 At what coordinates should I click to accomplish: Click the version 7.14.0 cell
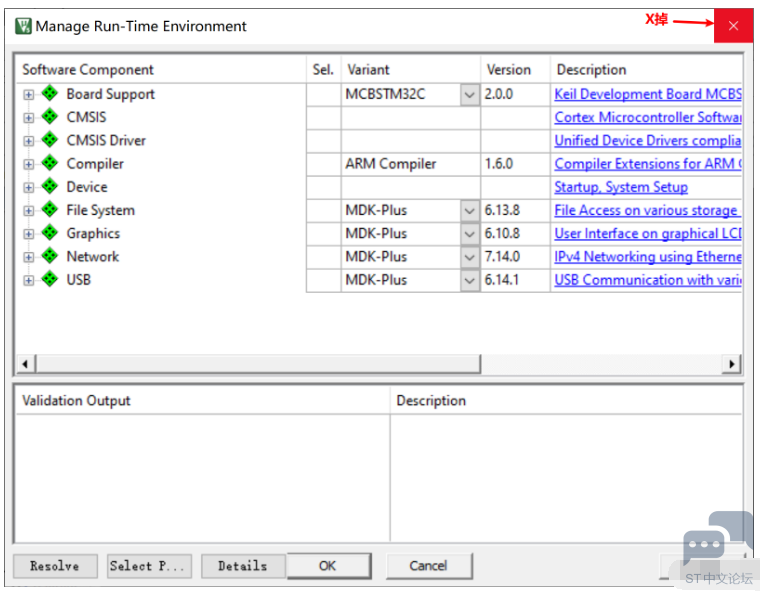(515, 257)
